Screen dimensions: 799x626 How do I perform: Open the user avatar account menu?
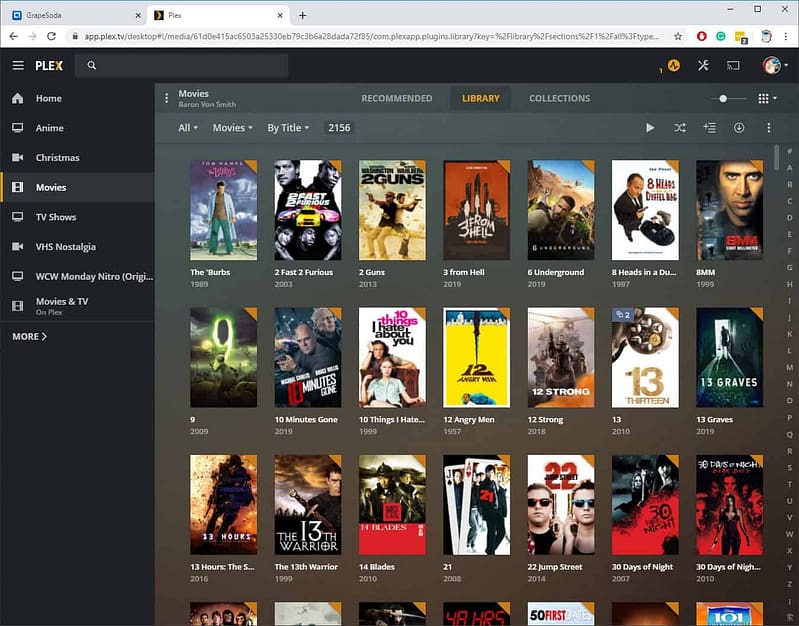[775, 65]
